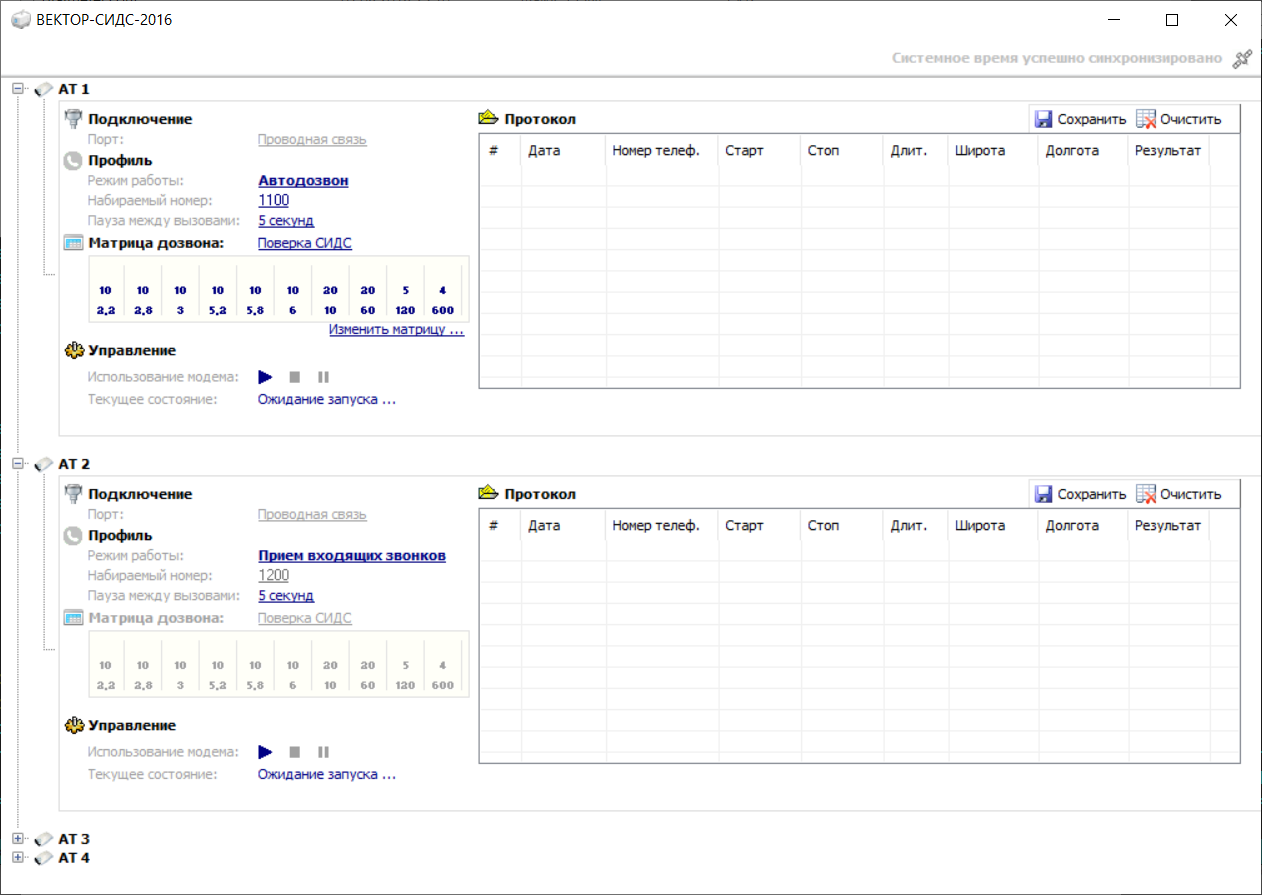Viewport: 1262px width, 895px height.
Task: Start the AT 2 modem using play icon
Action: 265,752
